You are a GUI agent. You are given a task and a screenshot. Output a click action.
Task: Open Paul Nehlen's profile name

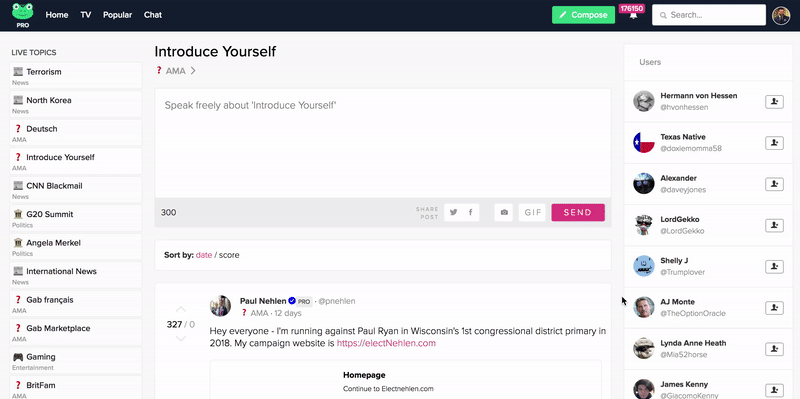(263, 301)
